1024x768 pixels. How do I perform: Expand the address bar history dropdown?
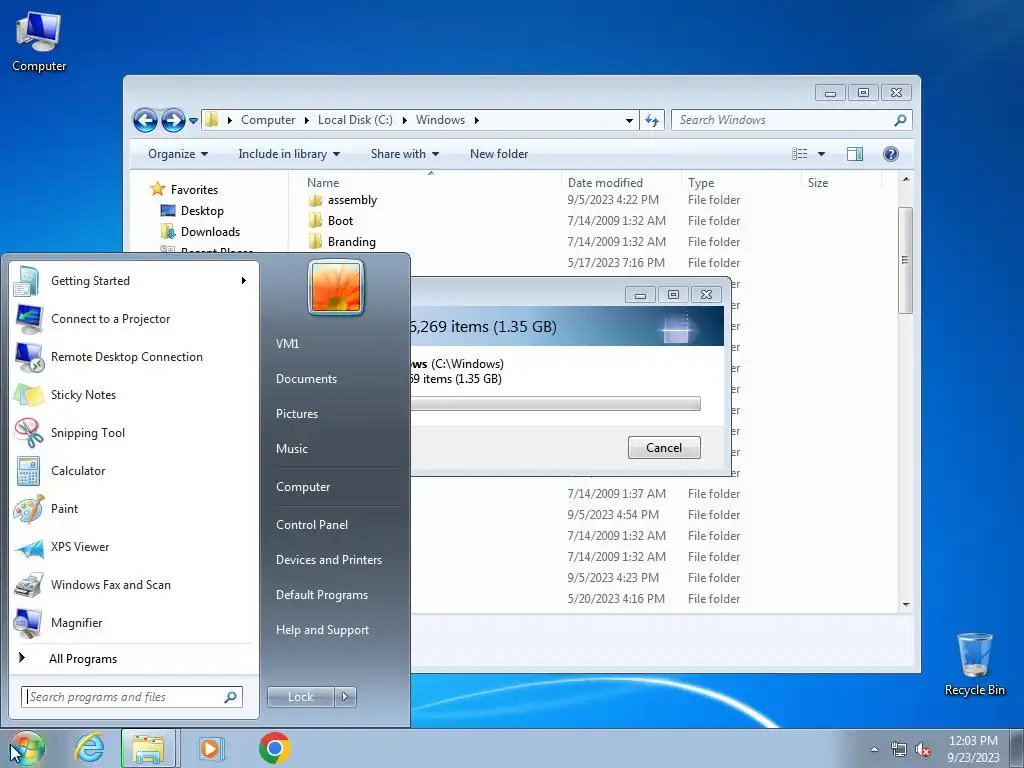629,121
